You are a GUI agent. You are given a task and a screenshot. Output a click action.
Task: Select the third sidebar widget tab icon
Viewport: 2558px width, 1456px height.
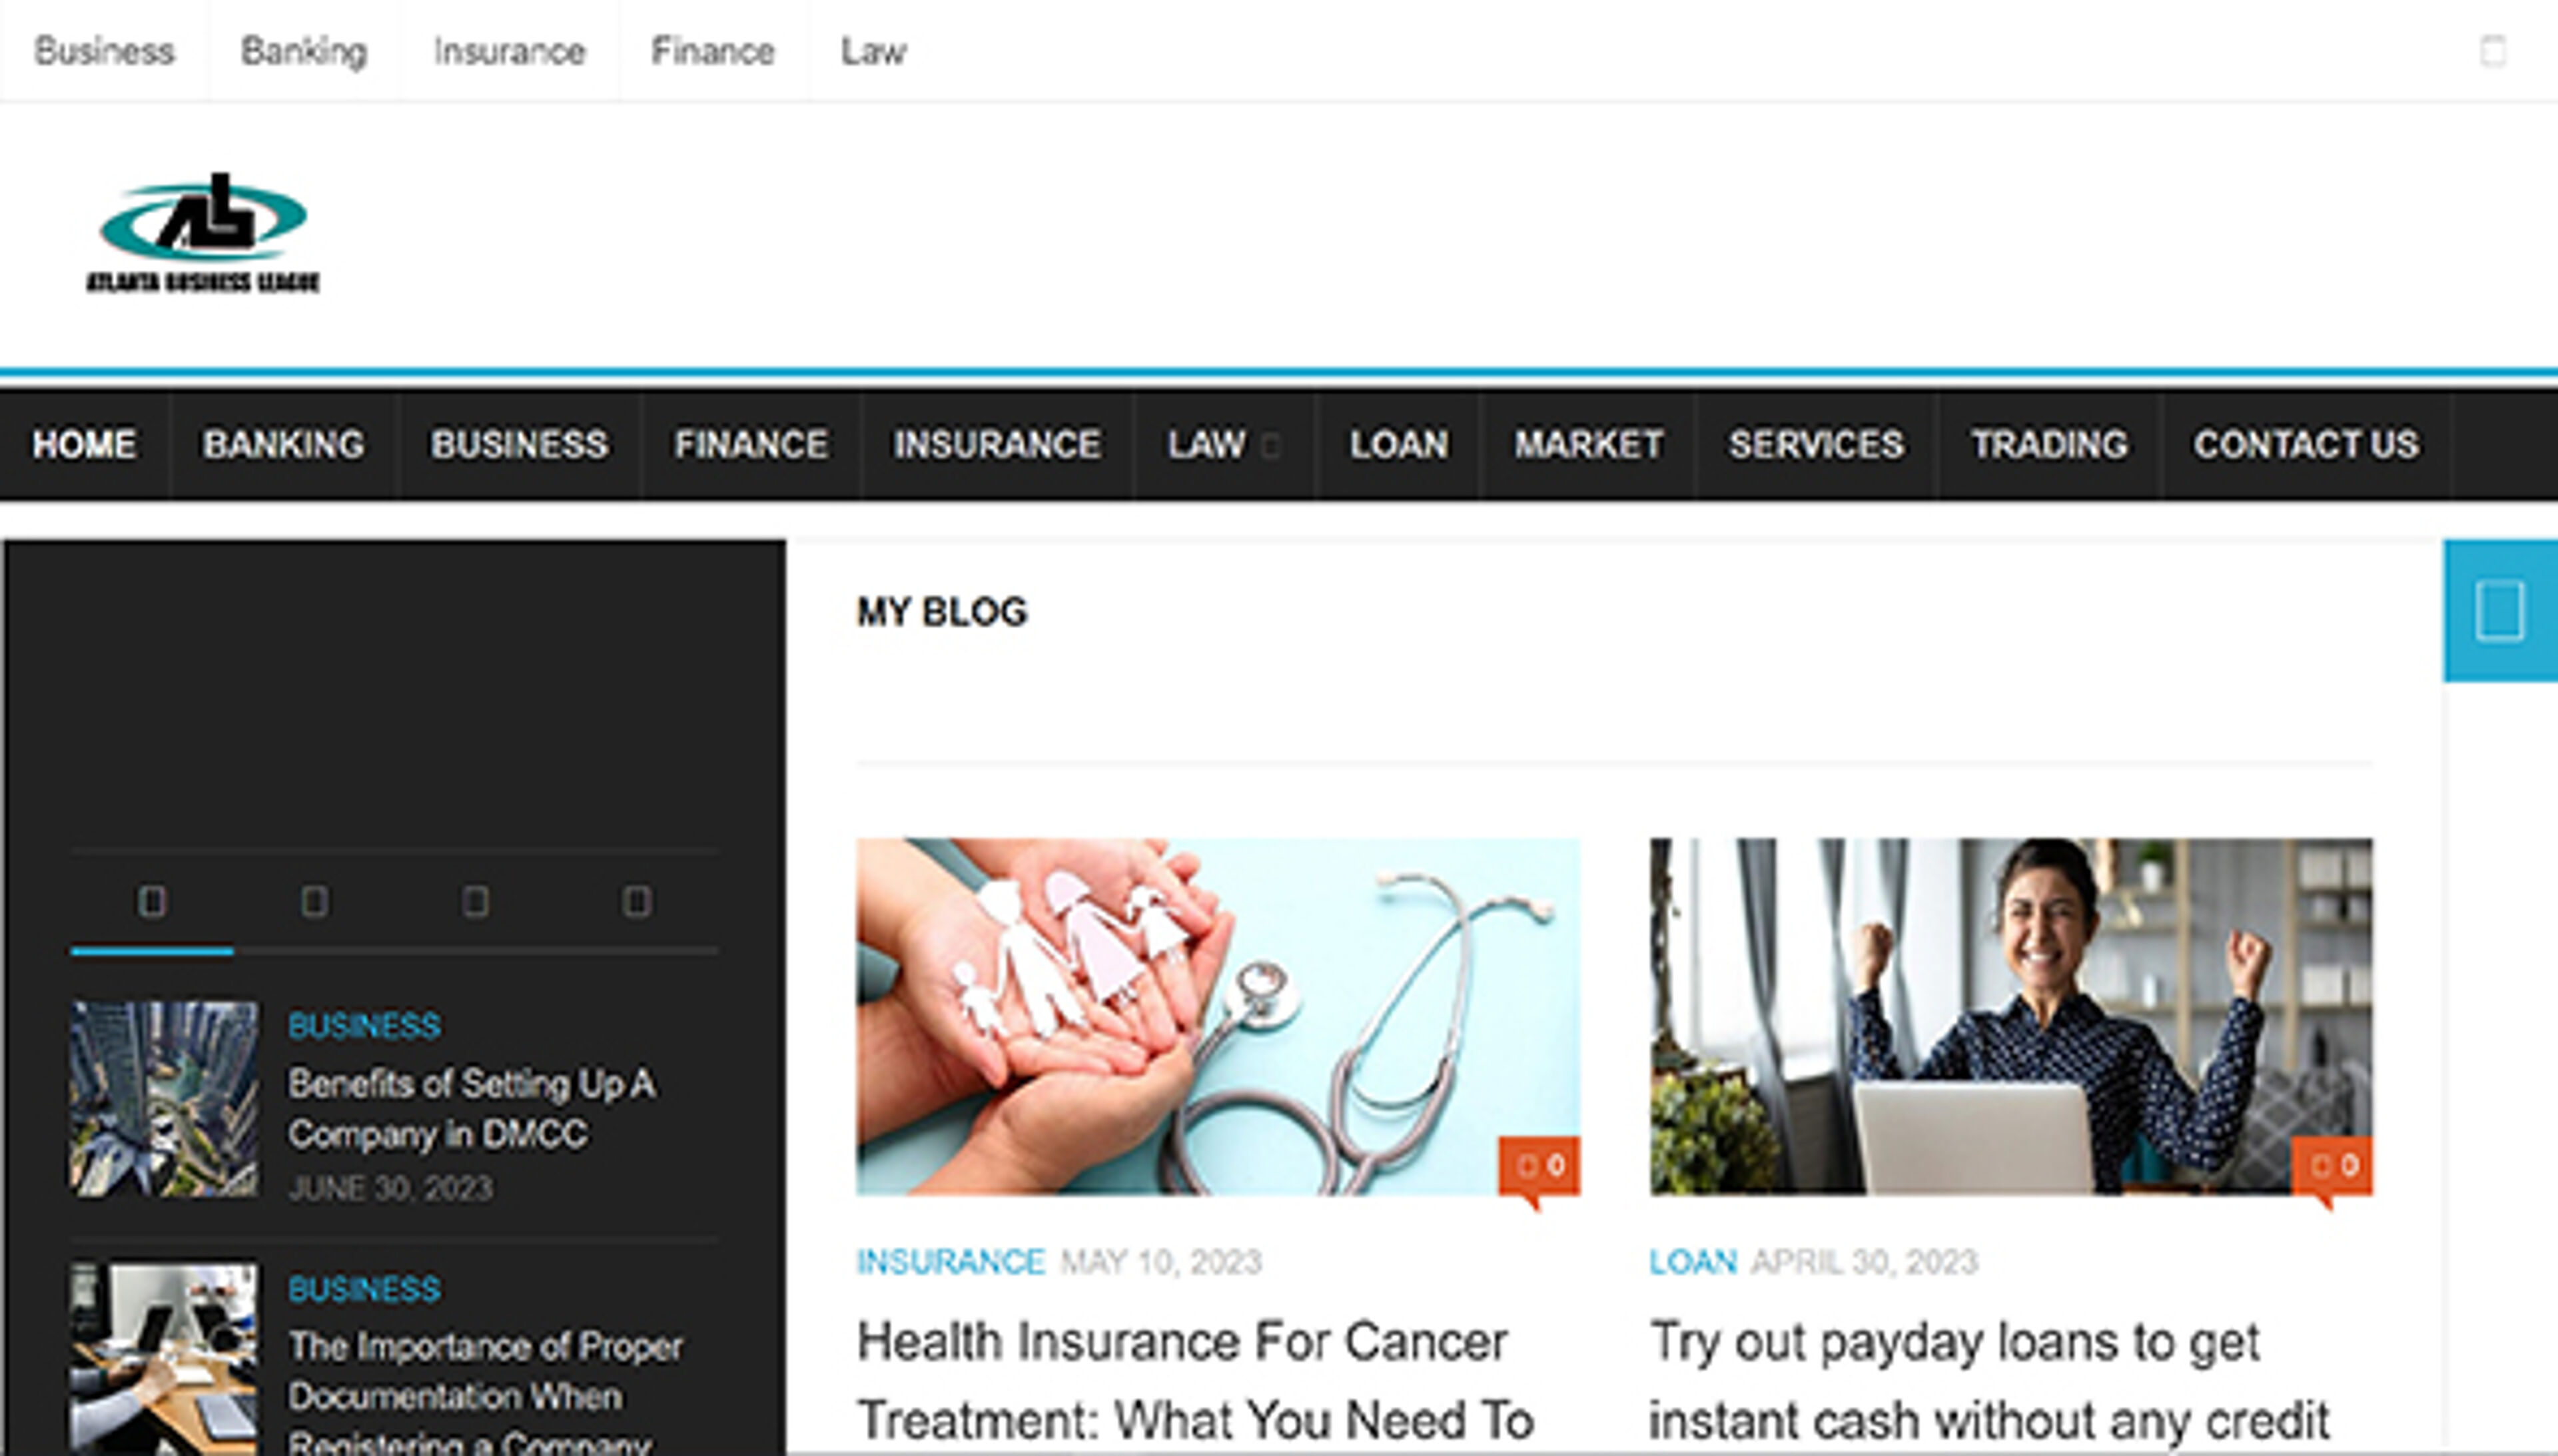point(476,902)
